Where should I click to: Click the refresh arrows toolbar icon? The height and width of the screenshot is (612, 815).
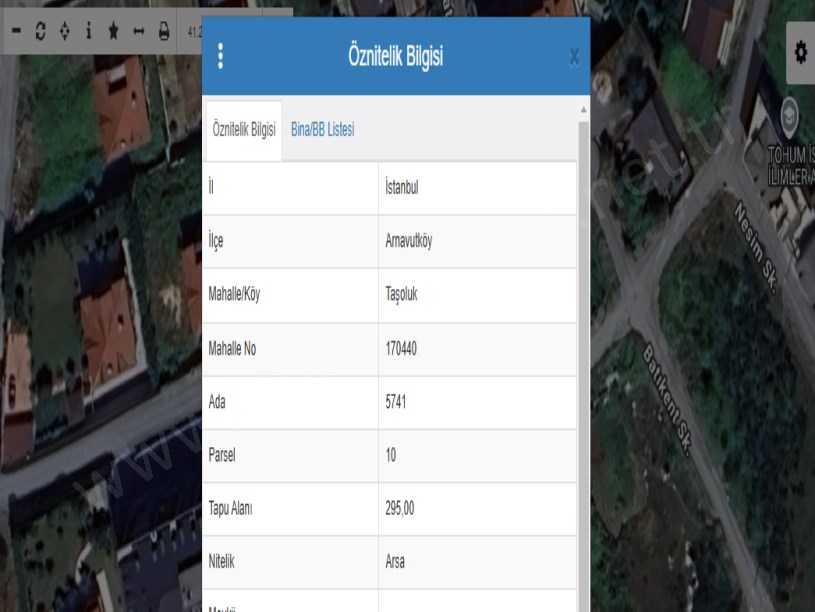point(40,31)
